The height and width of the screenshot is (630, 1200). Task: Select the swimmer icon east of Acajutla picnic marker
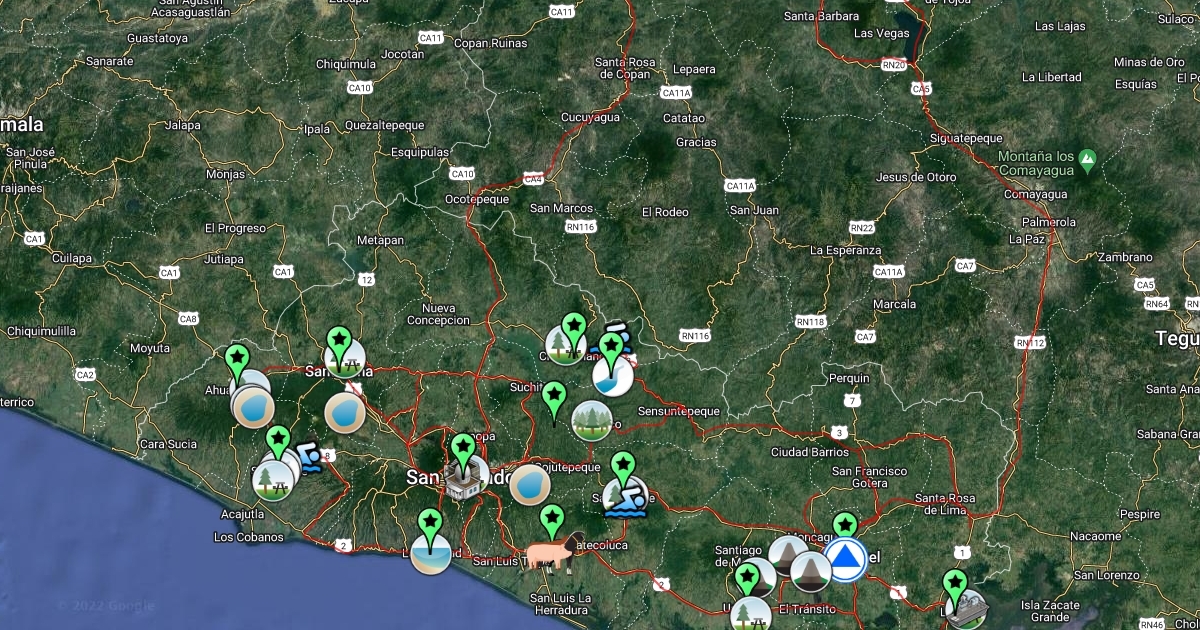(311, 458)
